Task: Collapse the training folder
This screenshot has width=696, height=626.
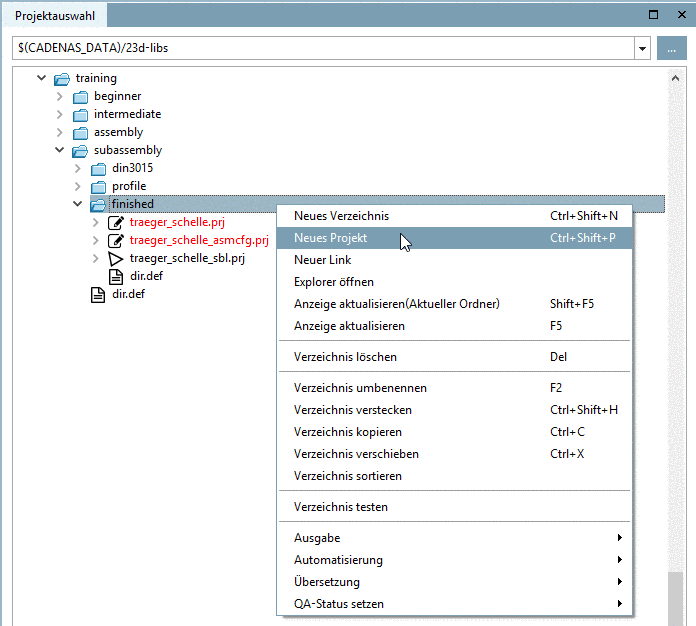Action: click(x=41, y=78)
